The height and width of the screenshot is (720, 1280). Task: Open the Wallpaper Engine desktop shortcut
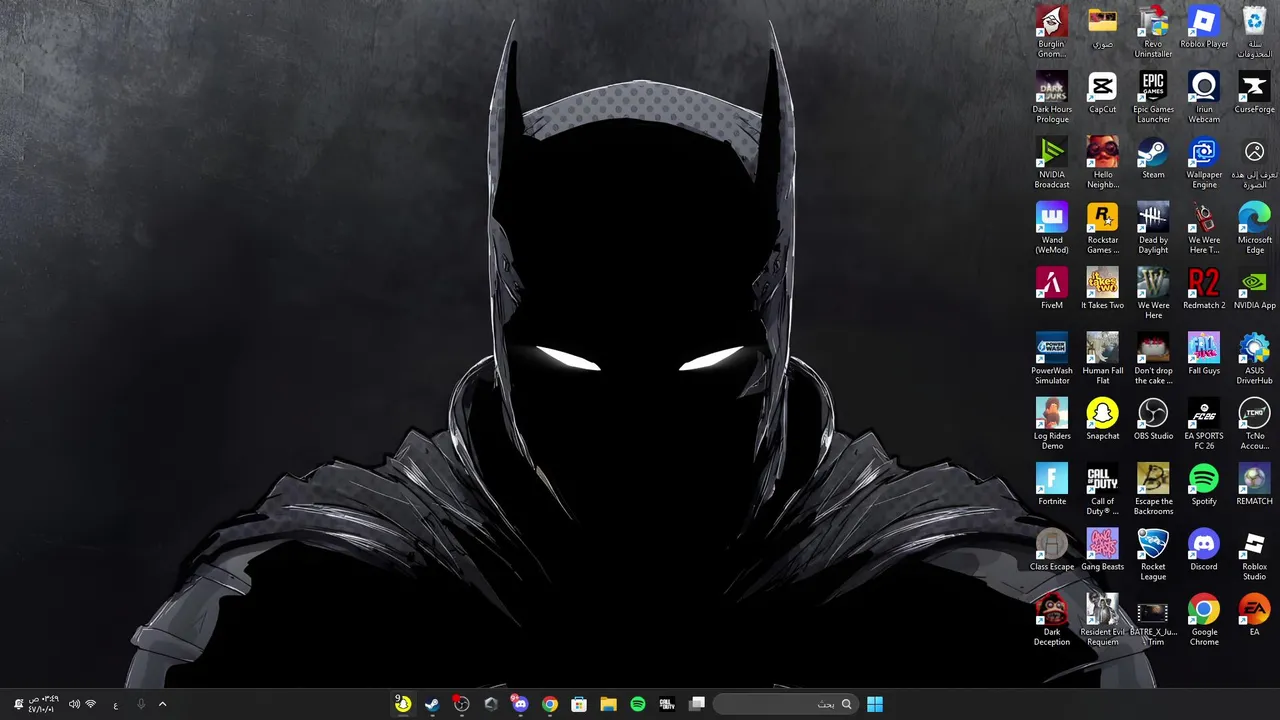click(1204, 162)
